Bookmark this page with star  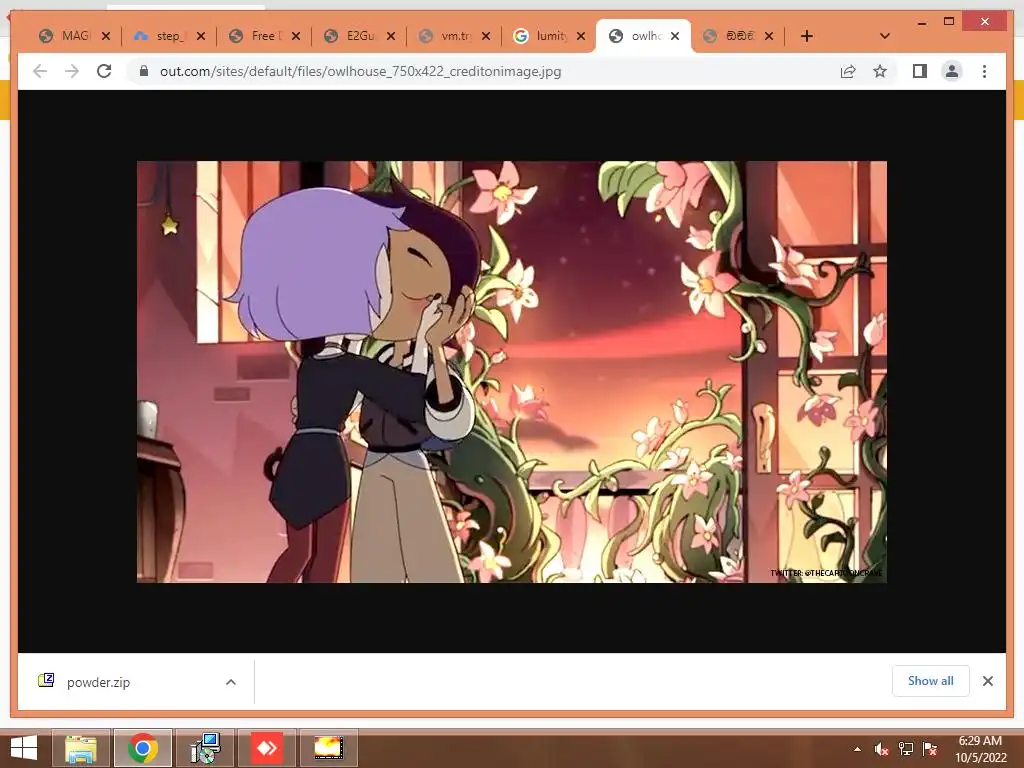tap(880, 71)
